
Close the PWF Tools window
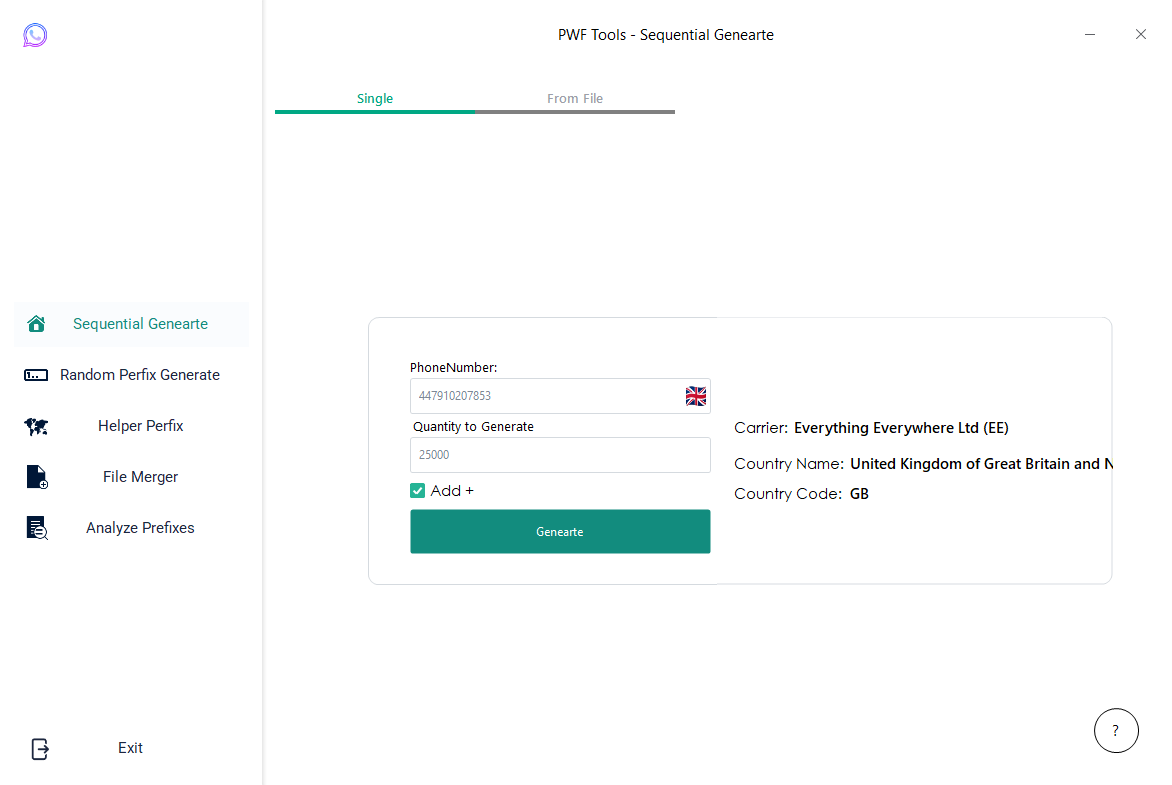pos(1141,34)
